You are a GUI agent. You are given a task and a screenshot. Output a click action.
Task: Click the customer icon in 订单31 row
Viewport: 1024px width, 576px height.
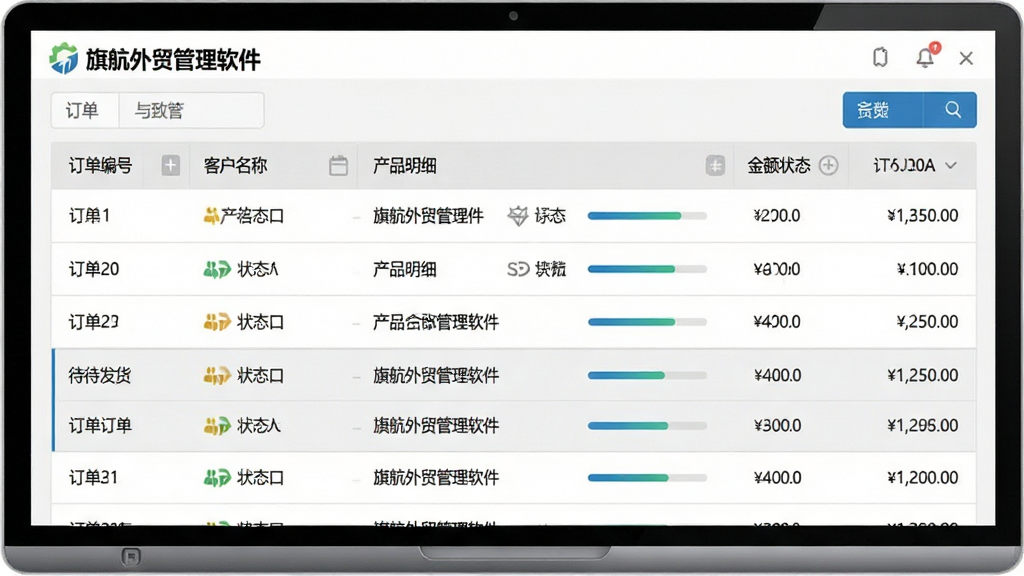click(217, 478)
